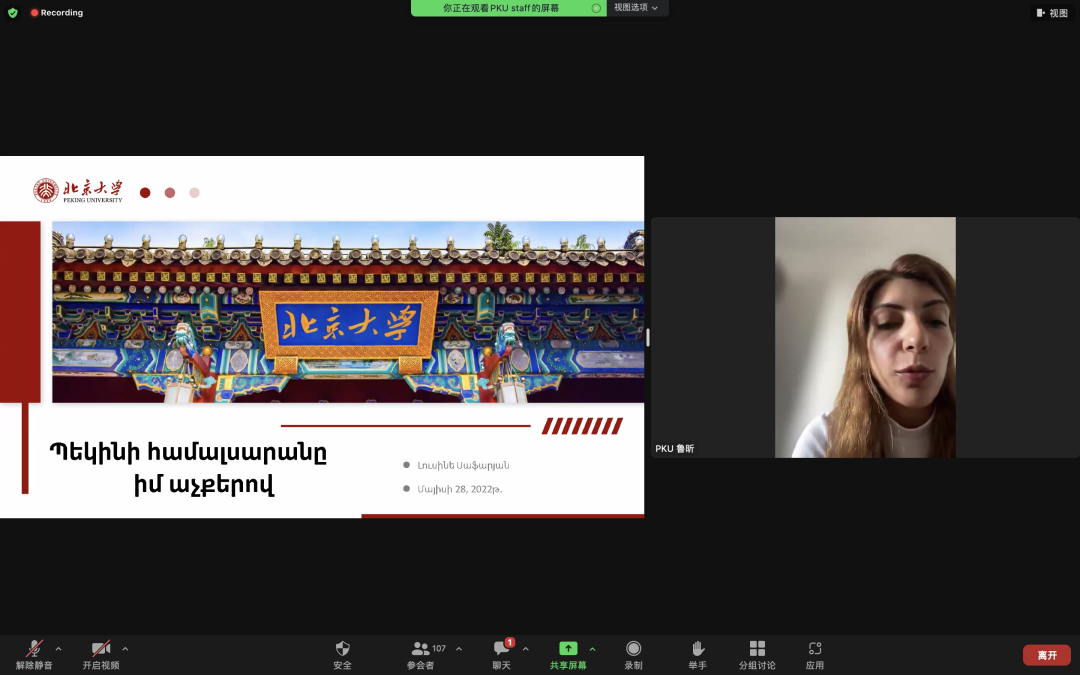1080x675 pixels.
Task: Click the divider handle between slide and video
Action: point(647,338)
